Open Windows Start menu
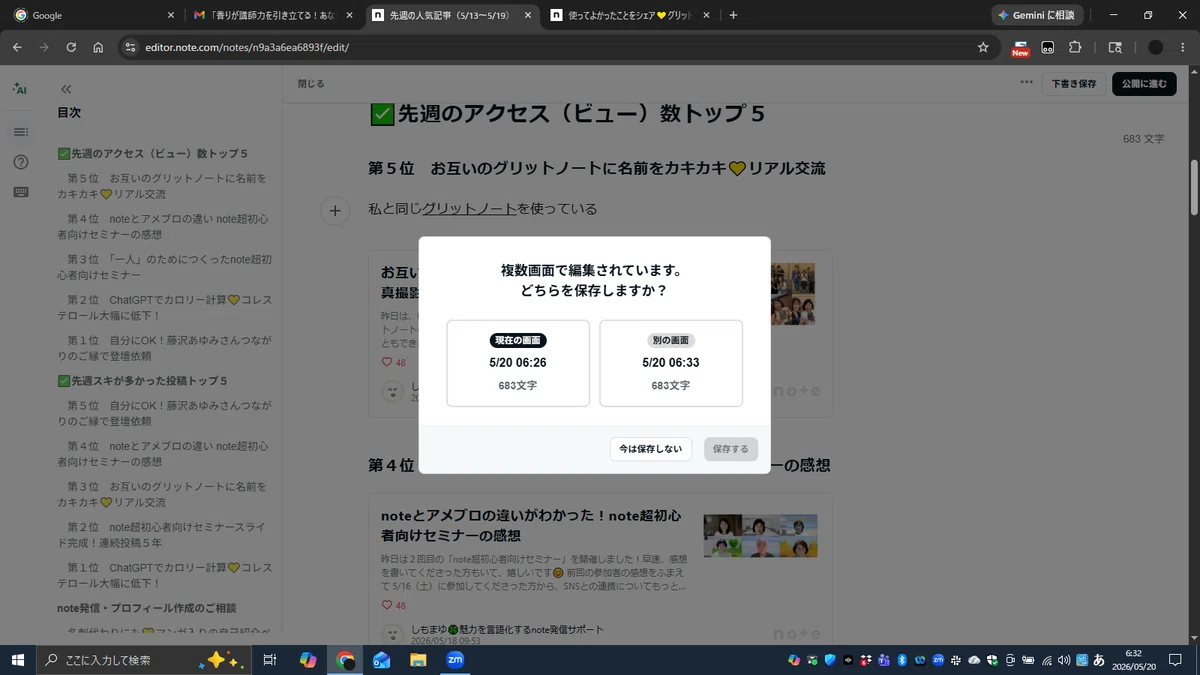Screen dimensions: 1200x675 click(x=17, y=660)
